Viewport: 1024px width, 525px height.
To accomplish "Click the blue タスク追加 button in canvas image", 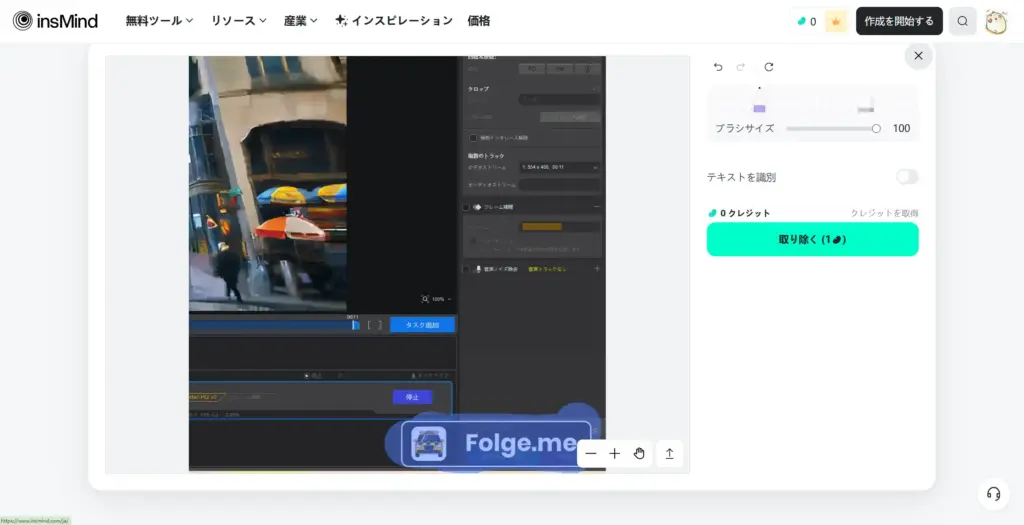I will (422, 325).
